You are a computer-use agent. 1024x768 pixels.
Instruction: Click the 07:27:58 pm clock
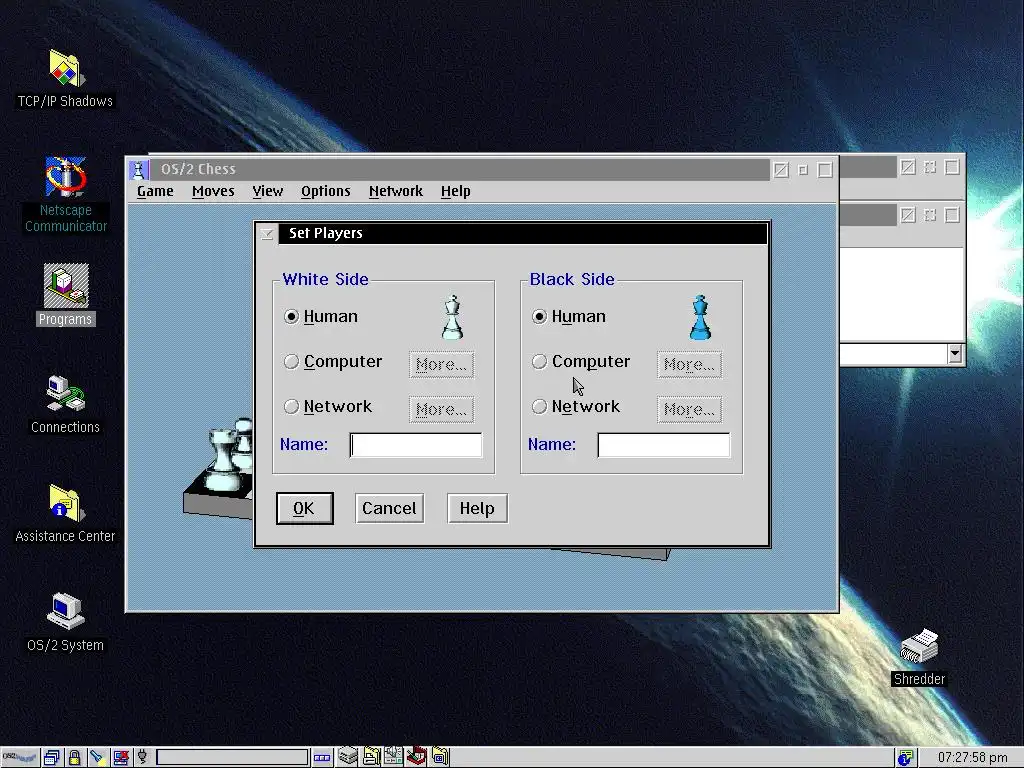pyautogui.click(x=972, y=758)
